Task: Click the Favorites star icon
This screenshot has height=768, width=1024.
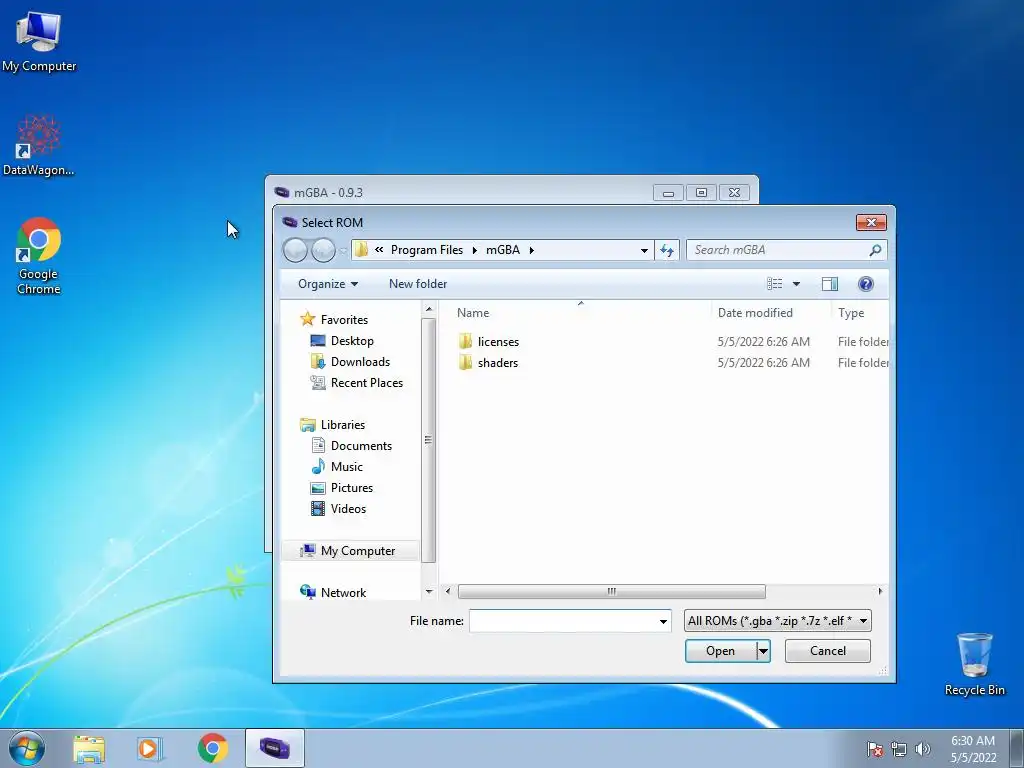Action: click(x=308, y=319)
